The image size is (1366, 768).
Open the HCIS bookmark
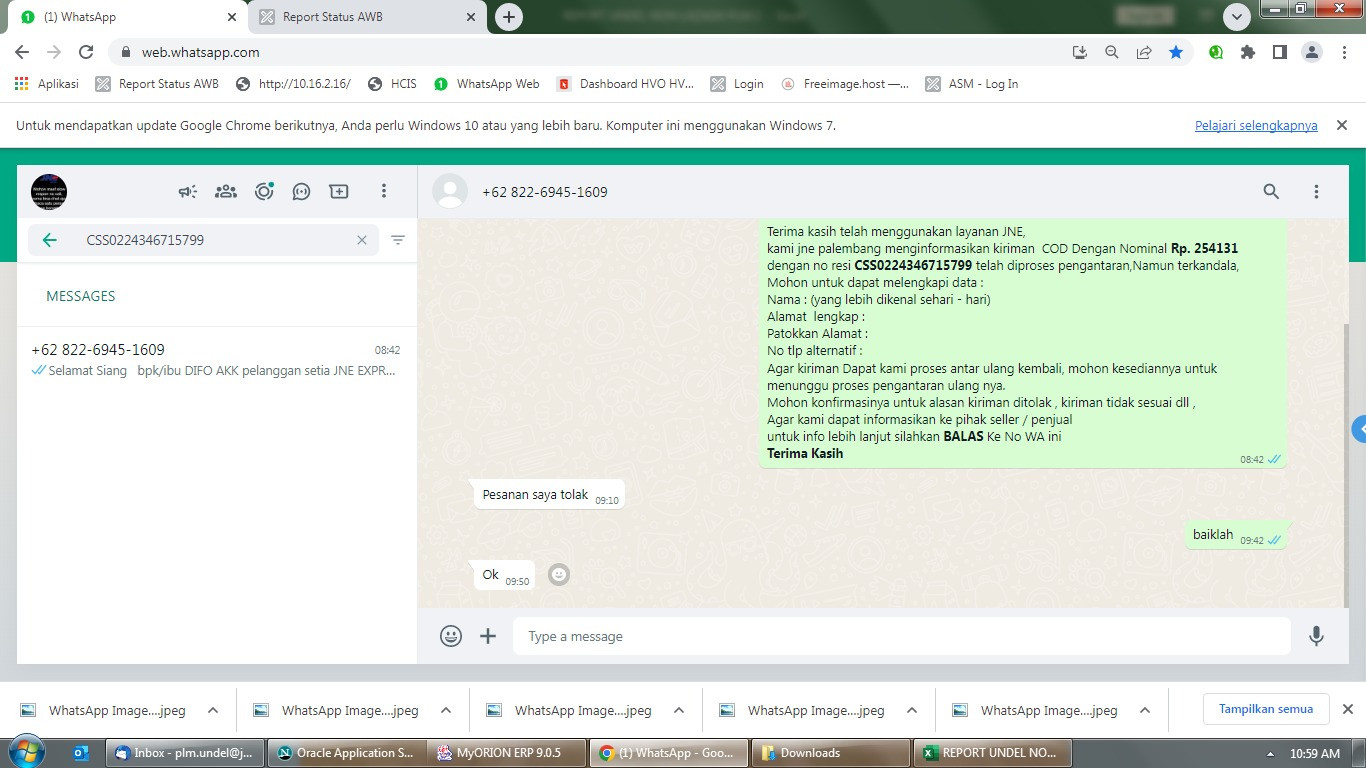click(x=392, y=84)
